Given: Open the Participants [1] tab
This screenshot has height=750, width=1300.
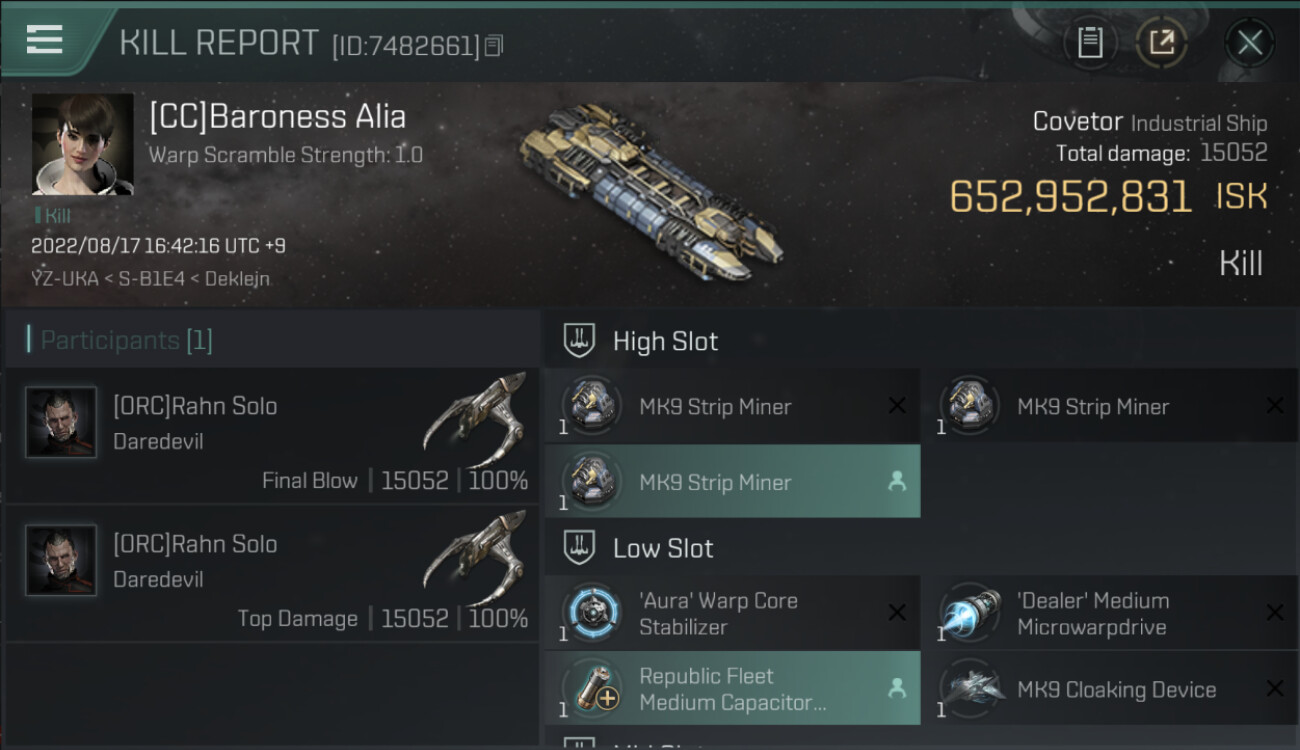Looking at the screenshot, I should (x=126, y=340).
